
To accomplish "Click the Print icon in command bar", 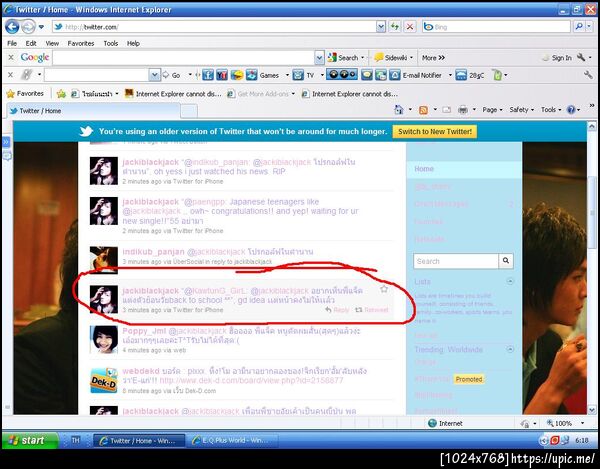I will click(463, 110).
